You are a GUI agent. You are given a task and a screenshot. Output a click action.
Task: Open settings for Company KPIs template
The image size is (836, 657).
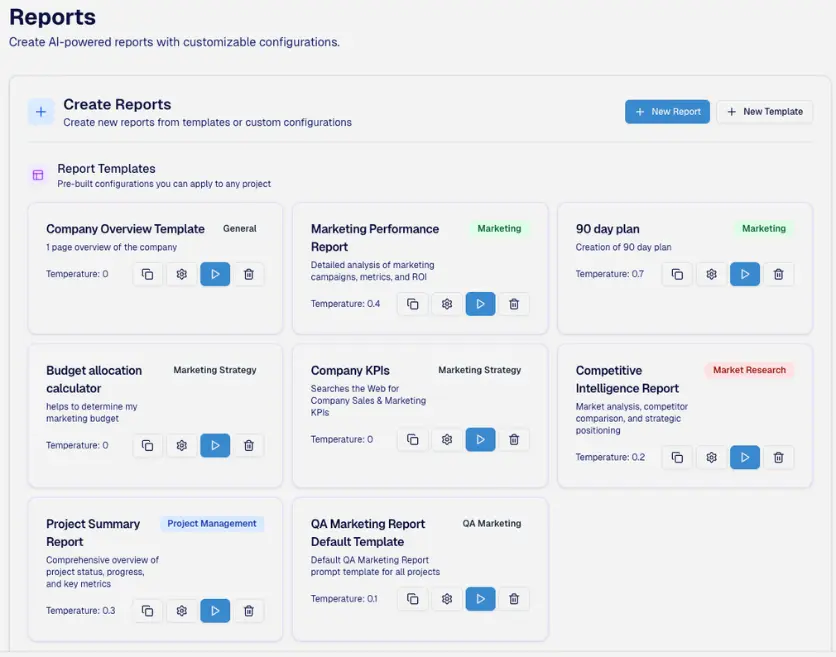pyautogui.click(x=447, y=439)
